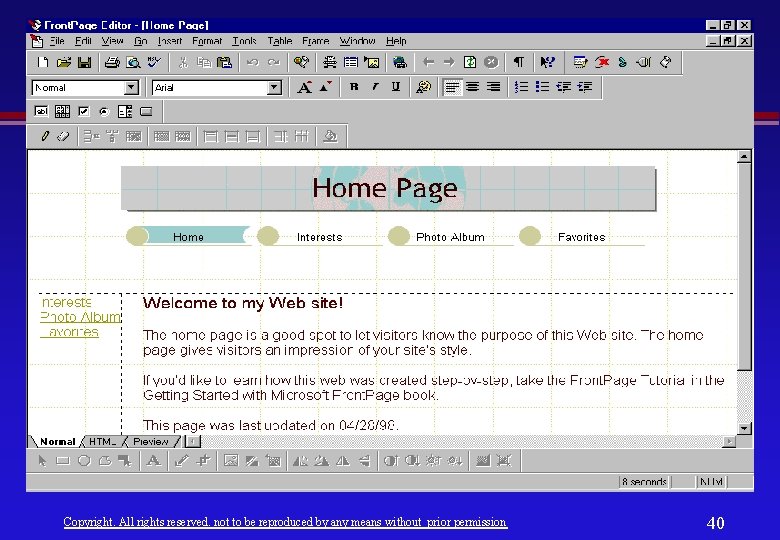Open the Insert menu
This screenshot has width=780, height=540.
pyautogui.click(x=170, y=41)
